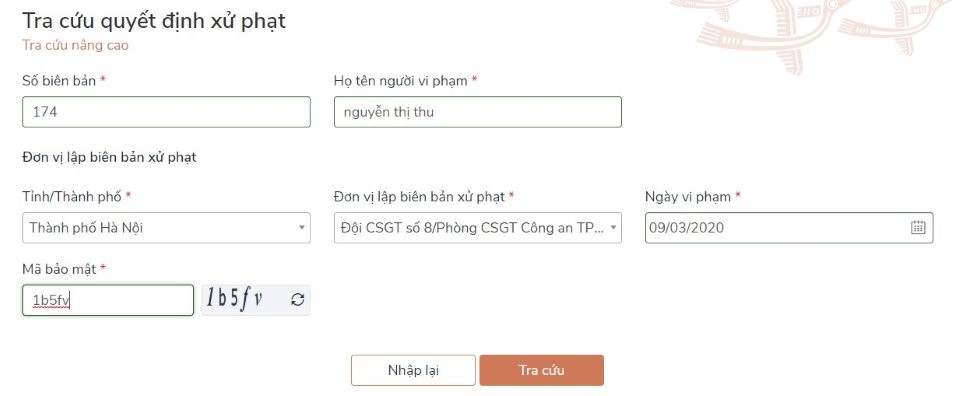Select the Họ tên người vi phạm input
The width and height of the screenshot is (960, 396).
click(478, 112)
